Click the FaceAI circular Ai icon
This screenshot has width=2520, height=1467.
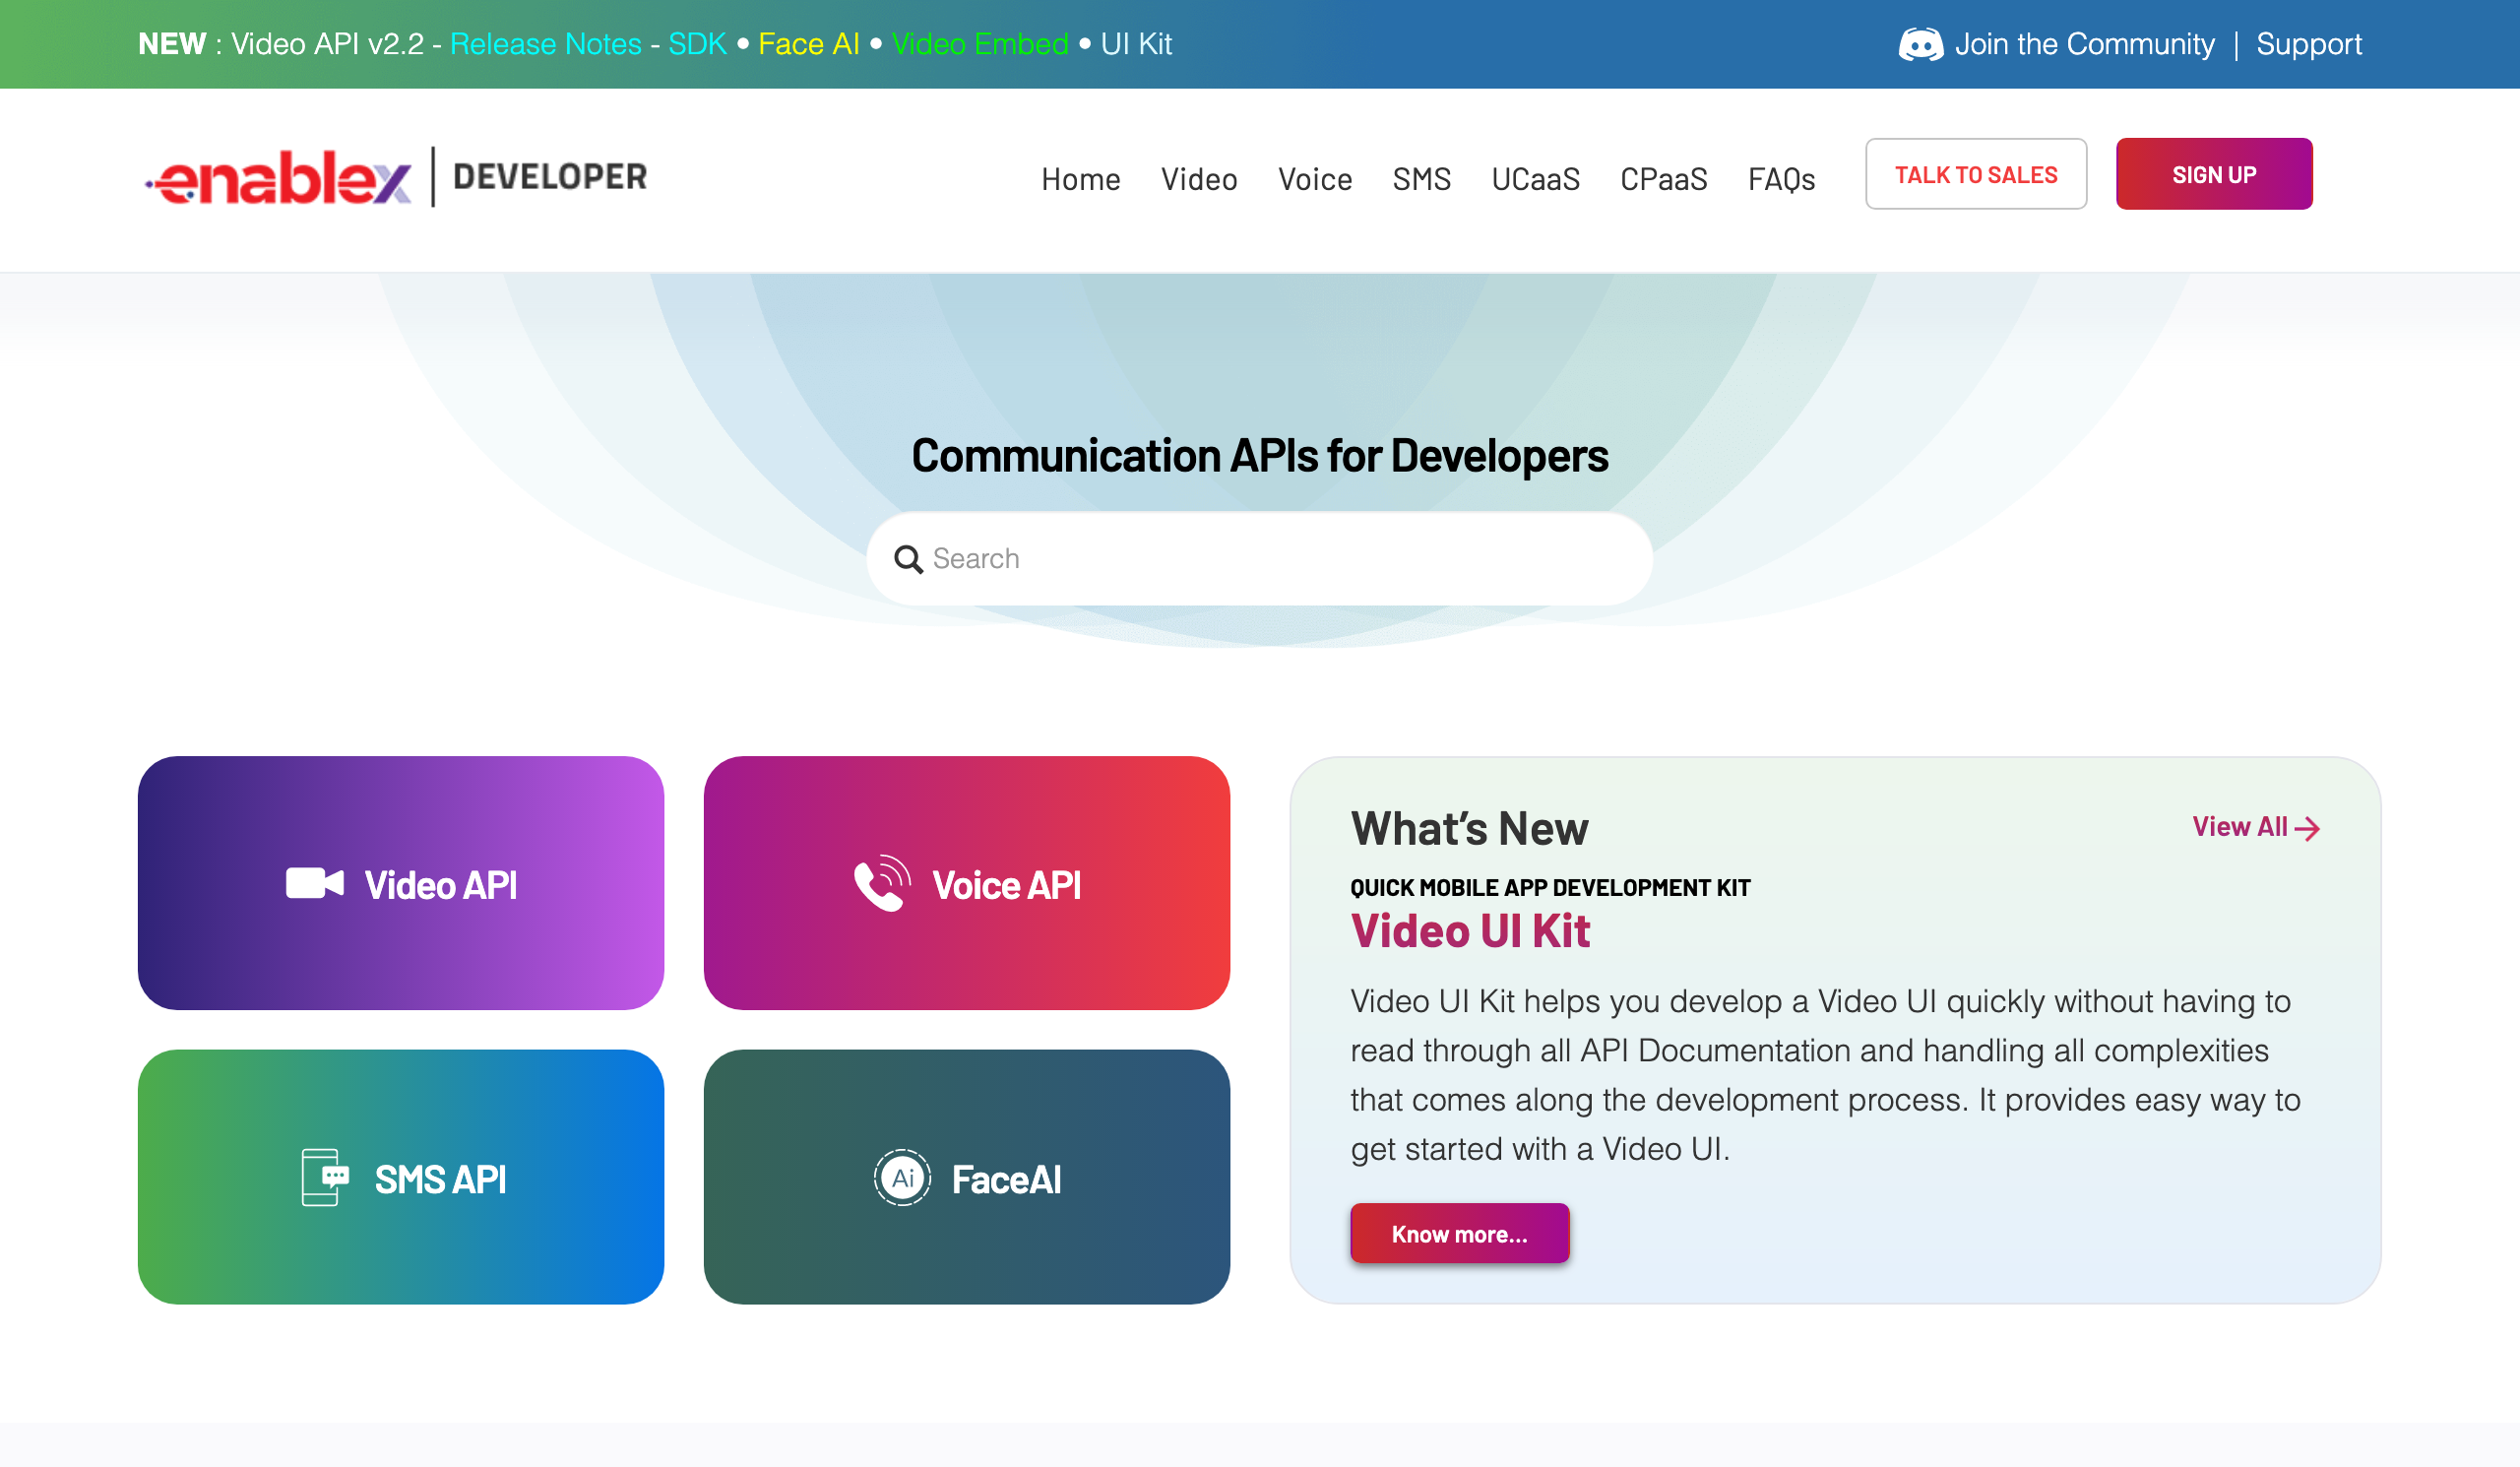point(902,1177)
